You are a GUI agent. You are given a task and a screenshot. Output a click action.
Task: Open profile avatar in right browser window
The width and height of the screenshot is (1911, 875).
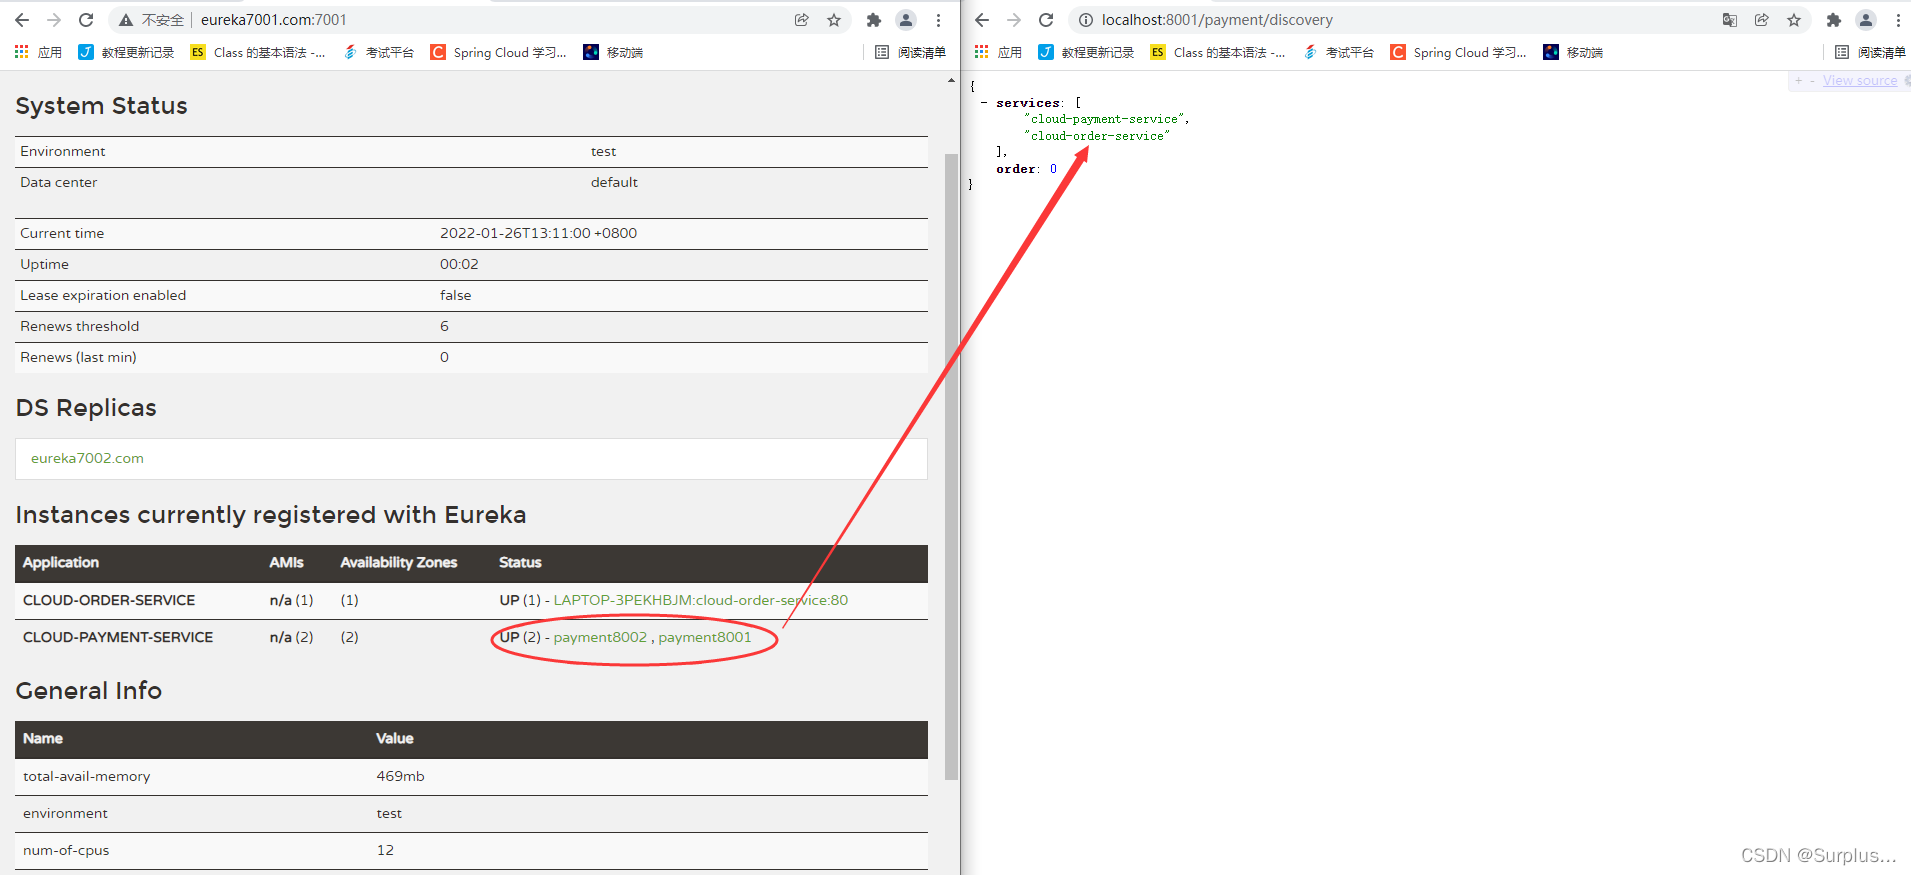coord(1866,20)
